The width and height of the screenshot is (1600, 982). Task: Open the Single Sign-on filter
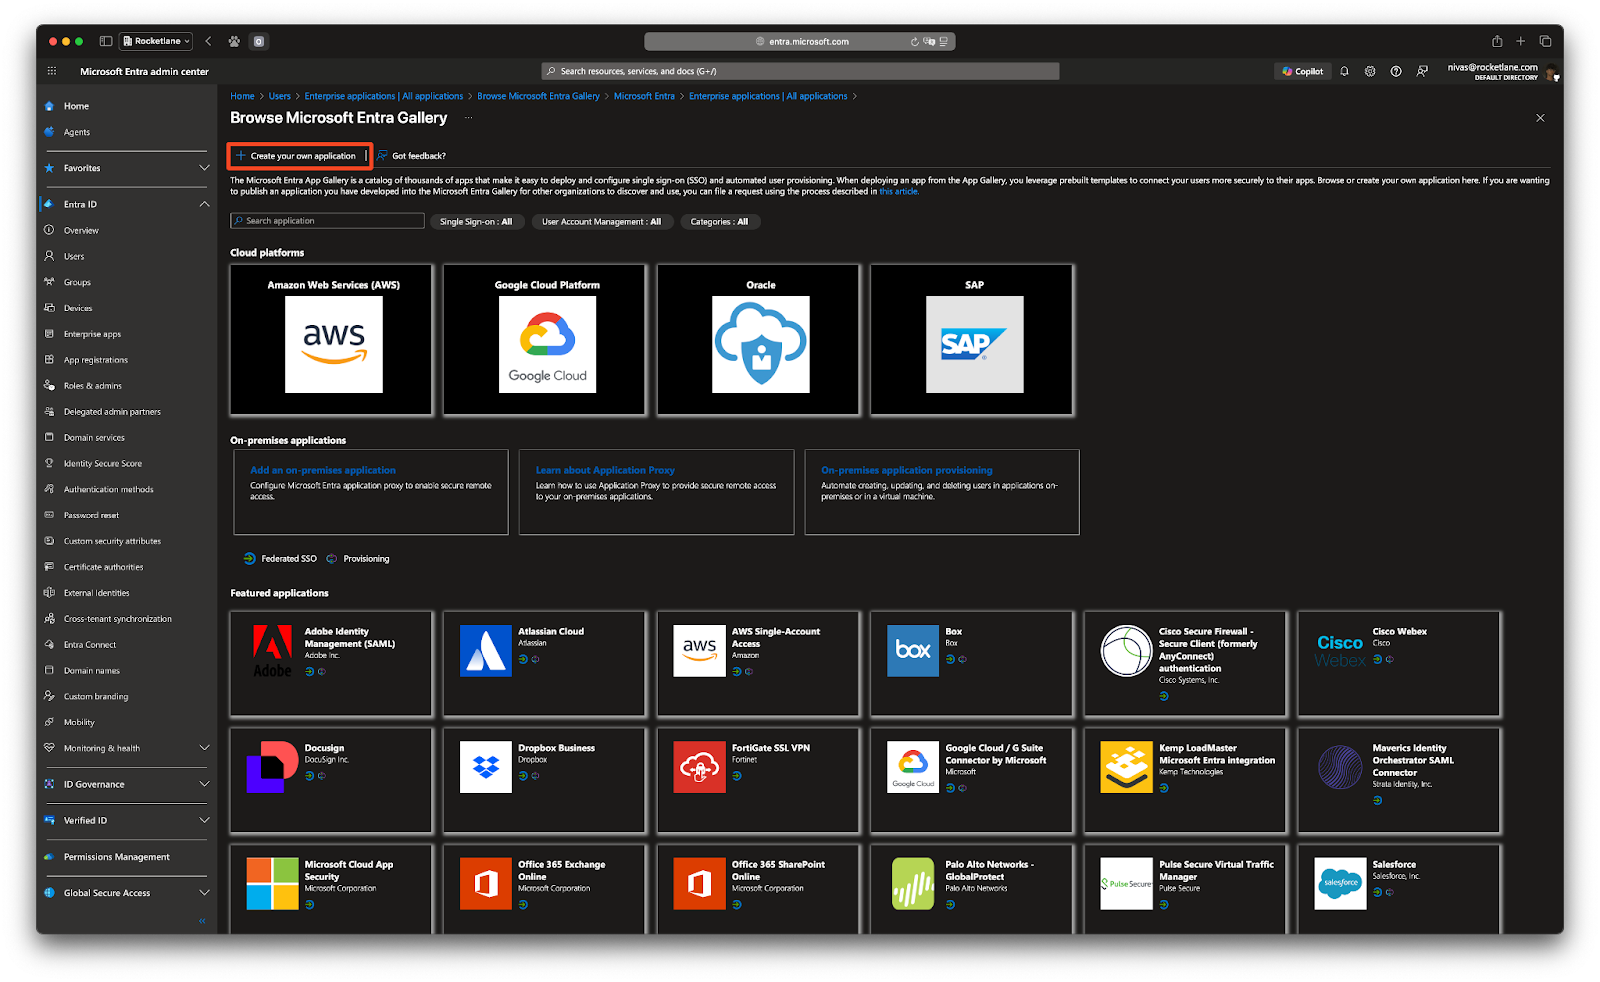click(x=476, y=222)
